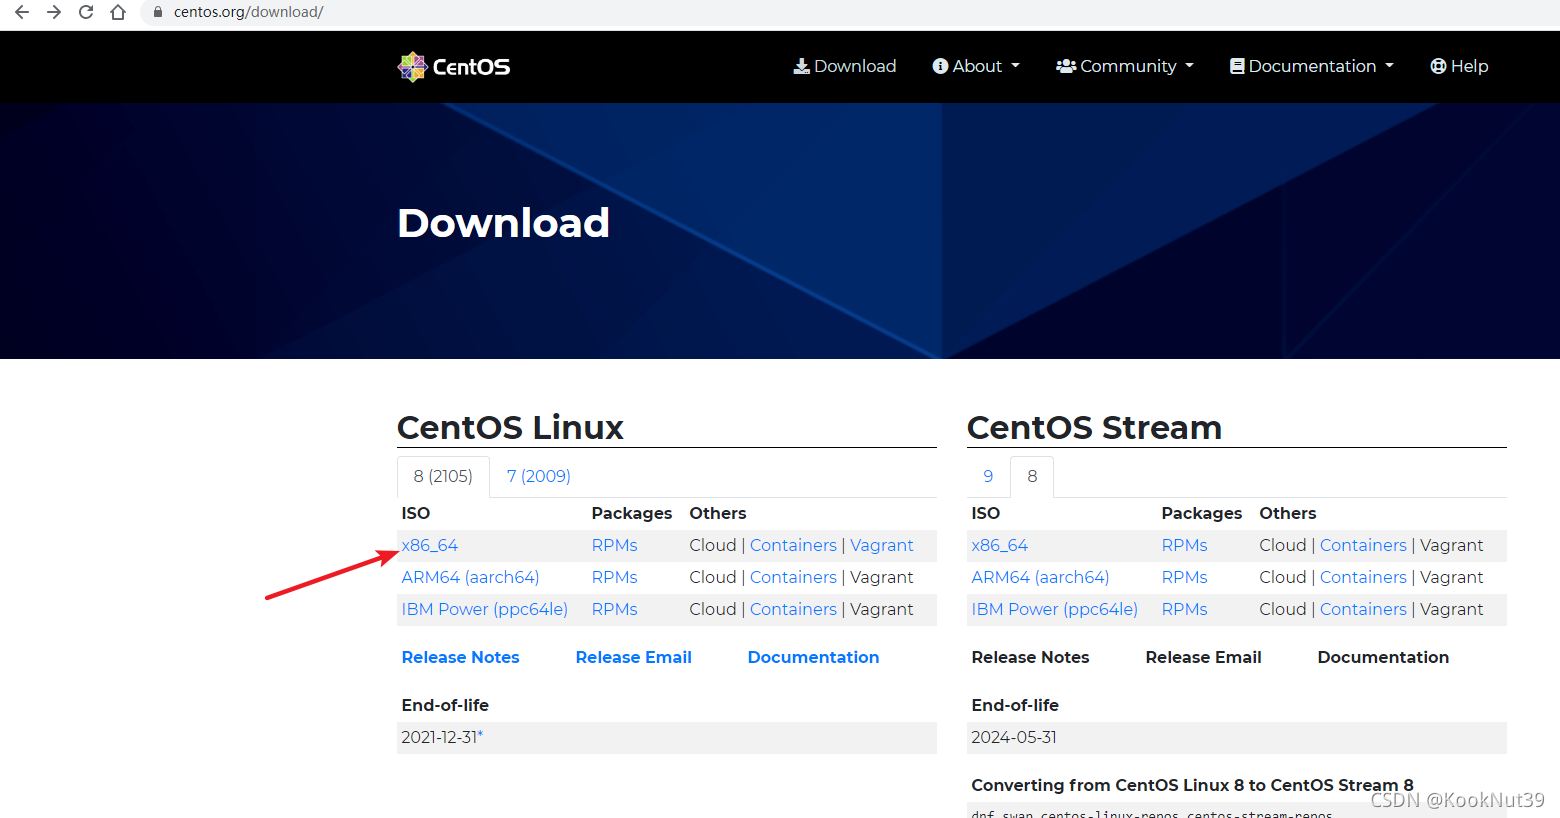View site info via the padlock icon
The image size is (1560, 818).
point(157,12)
